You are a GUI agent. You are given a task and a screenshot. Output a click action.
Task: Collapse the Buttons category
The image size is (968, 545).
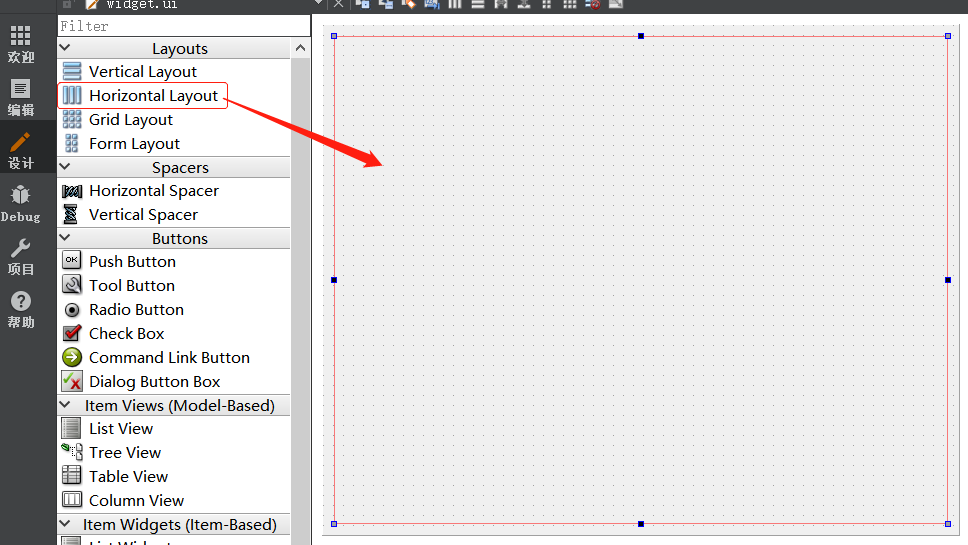click(x=65, y=238)
